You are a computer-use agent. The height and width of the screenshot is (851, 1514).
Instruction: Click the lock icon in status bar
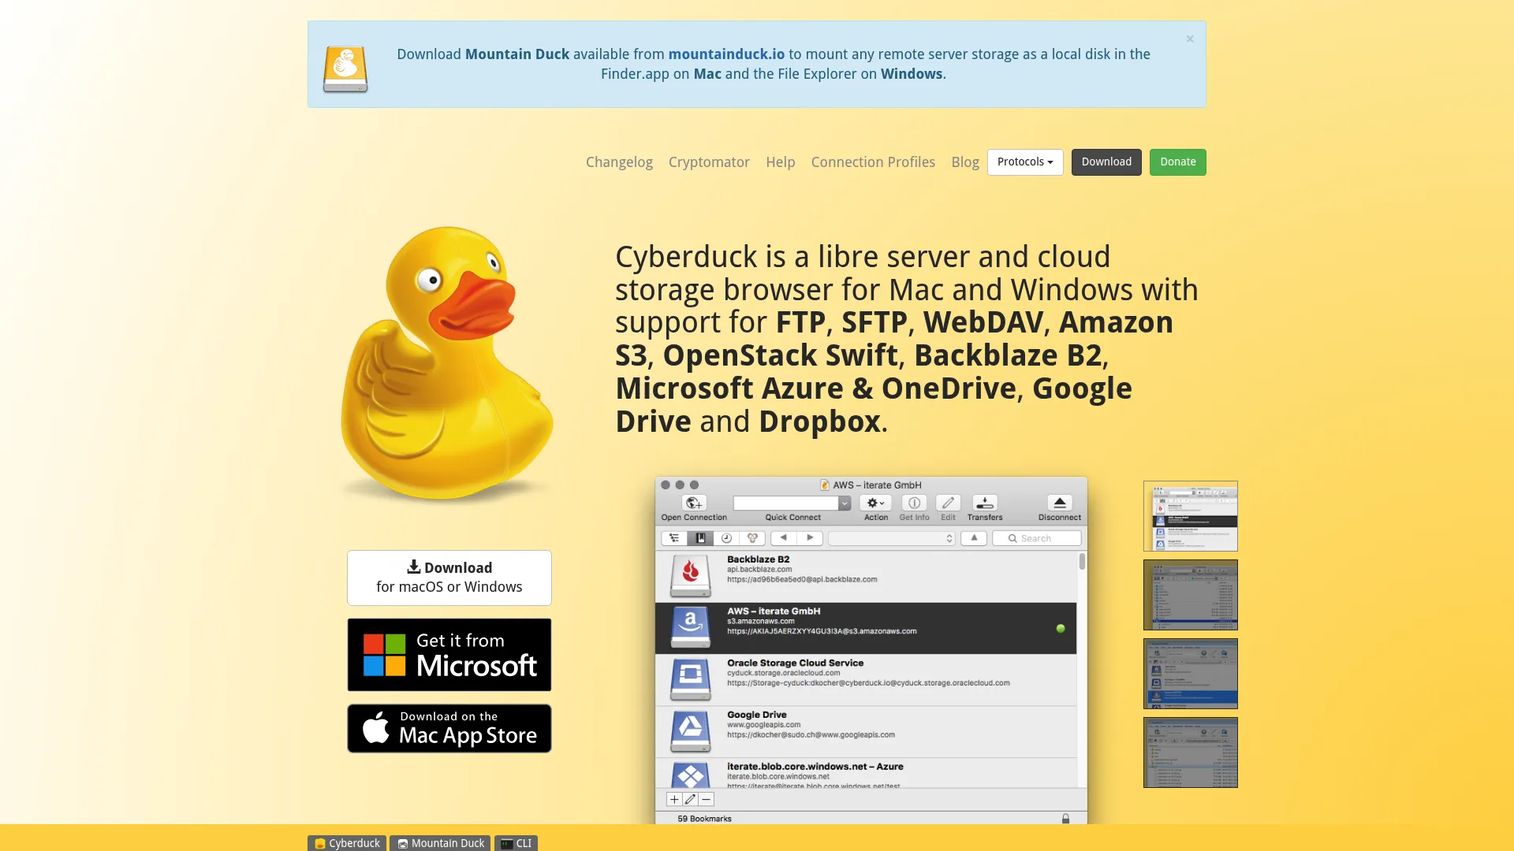pyautogui.click(x=1065, y=818)
